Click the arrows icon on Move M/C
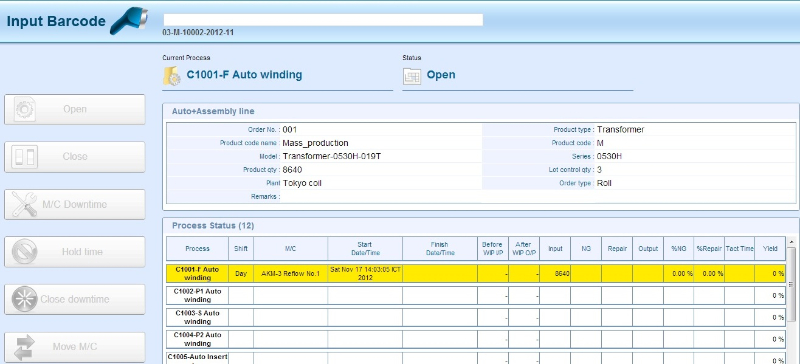Screen dimensions: 800x364 coord(24,347)
